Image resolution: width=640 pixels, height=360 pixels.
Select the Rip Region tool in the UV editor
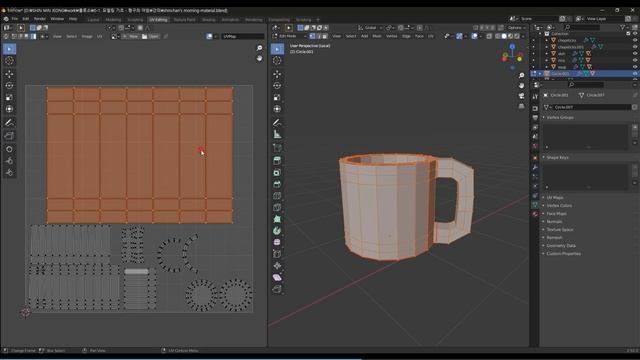9,136
